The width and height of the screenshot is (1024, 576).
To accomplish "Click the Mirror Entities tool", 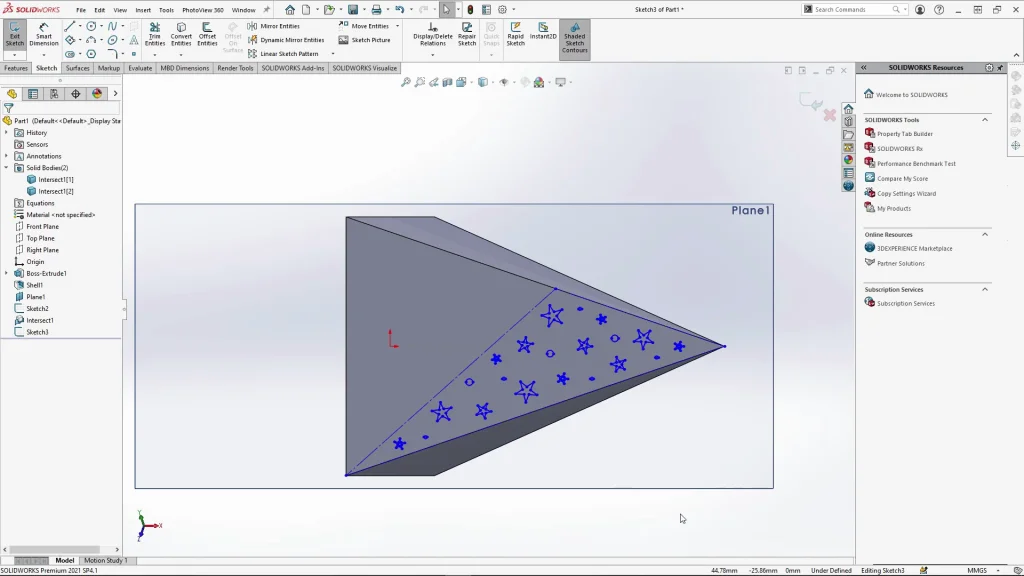I will pos(279,26).
